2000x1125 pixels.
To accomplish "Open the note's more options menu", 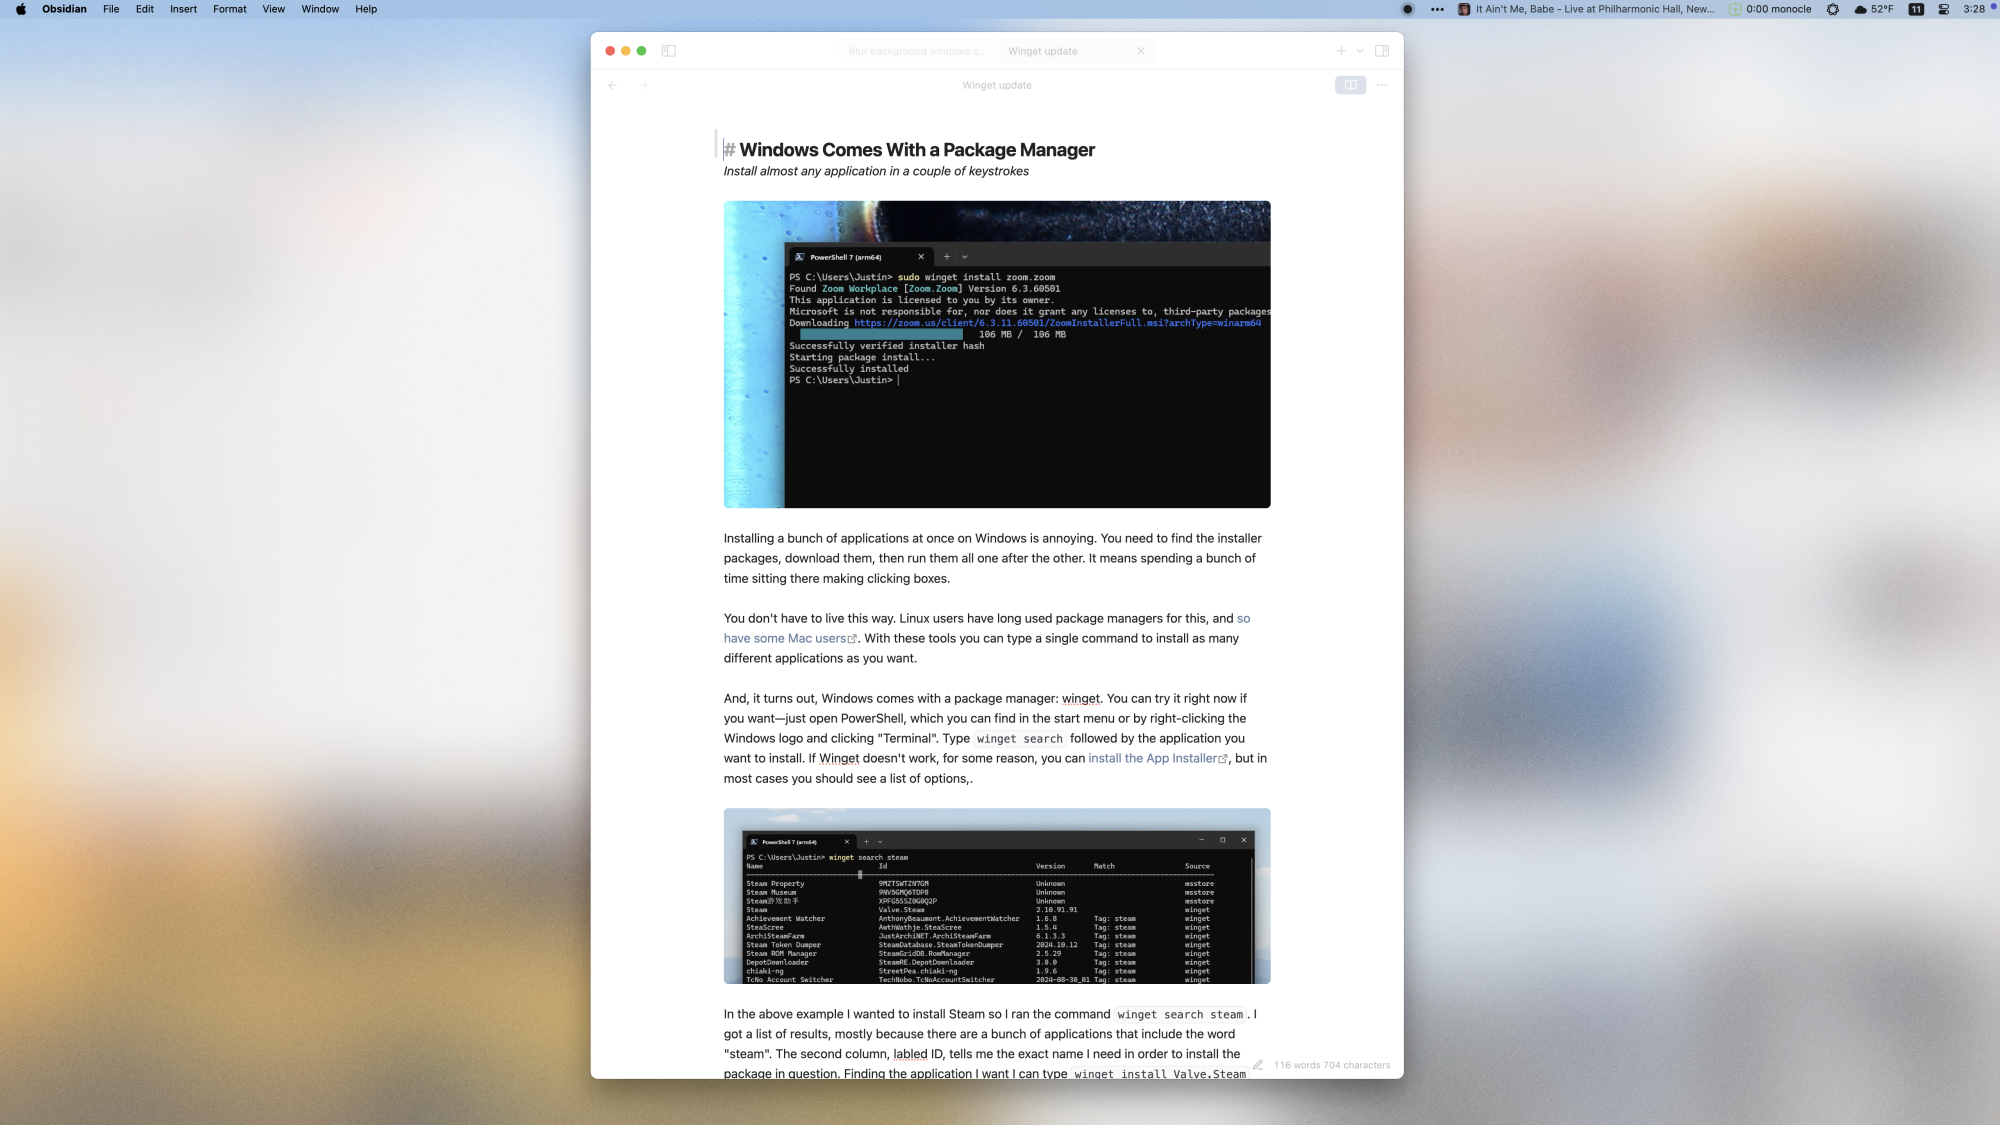I will [x=1382, y=85].
